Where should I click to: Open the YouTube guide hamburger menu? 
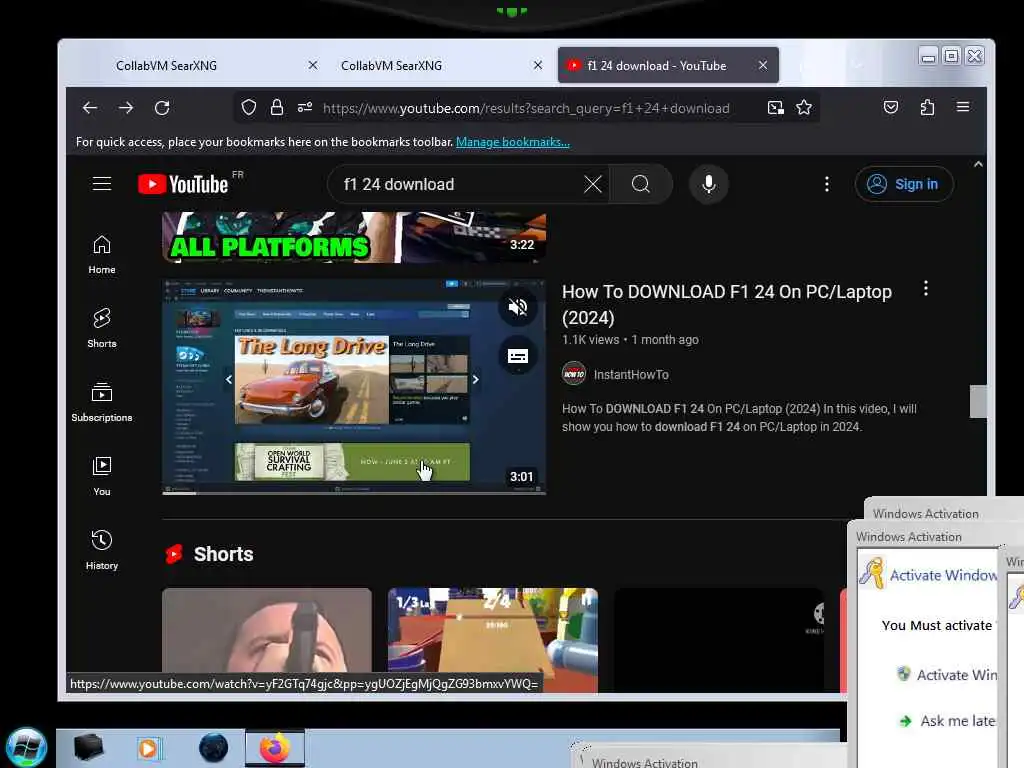(102, 184)
